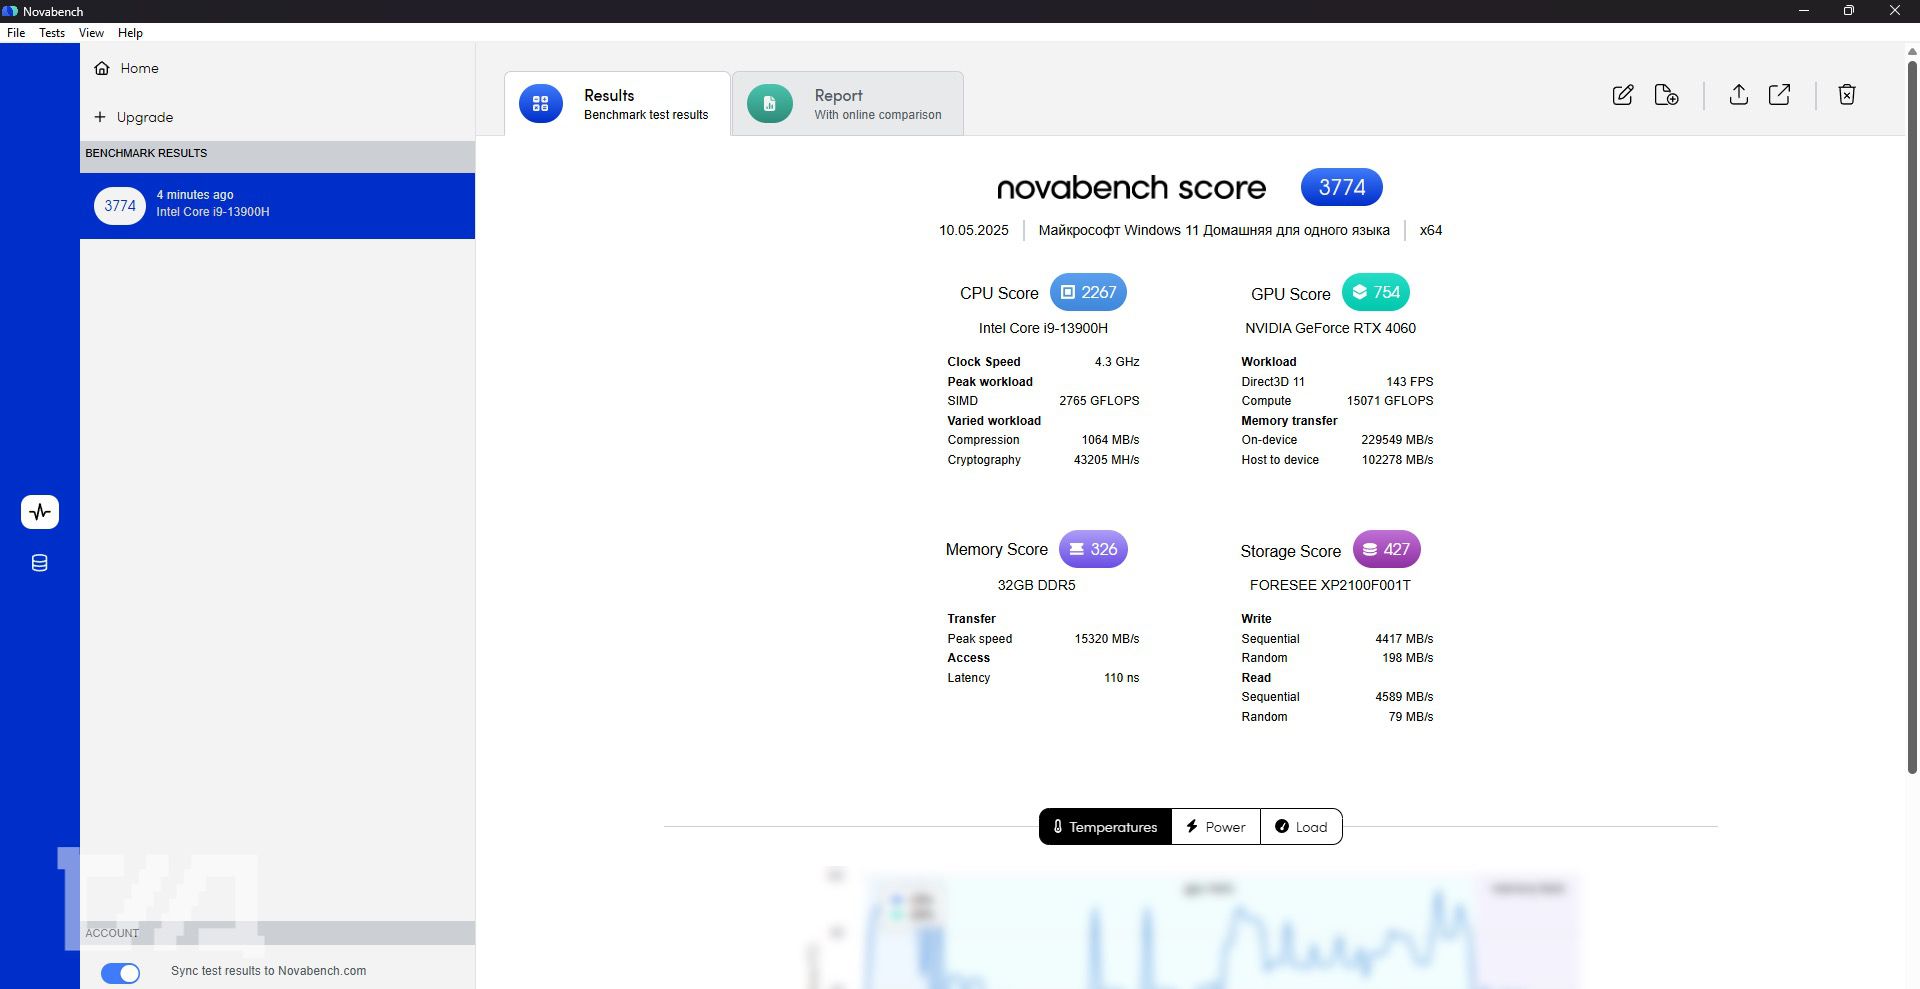This screenshot has width=1920, height=989.
Task: Click the 10.05.2025 date text
Action: (x=973, y=230)
